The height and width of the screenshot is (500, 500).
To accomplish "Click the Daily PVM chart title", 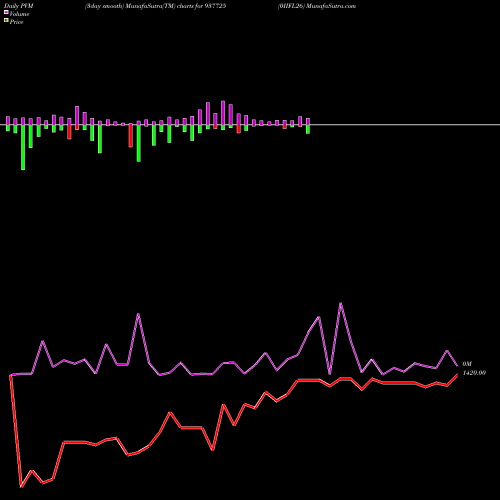I will point(19,6).
